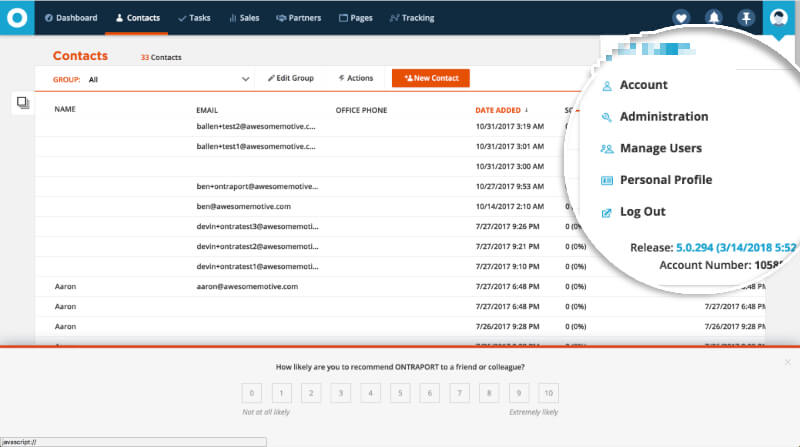The image size is (800, 447).
Task: Click the 33 Contacts count label
Action: tap(161, 57)
